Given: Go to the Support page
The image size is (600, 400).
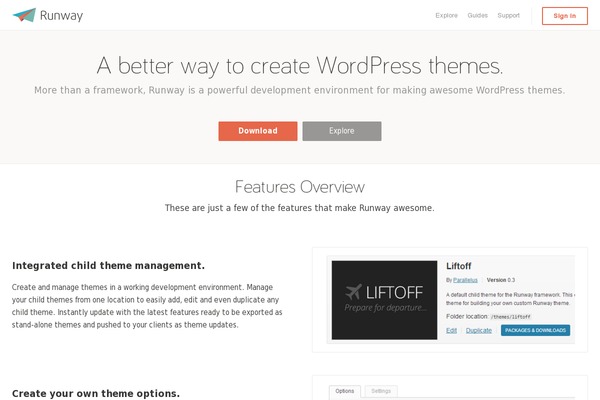Looking at the screenshot, I should 508,16.
